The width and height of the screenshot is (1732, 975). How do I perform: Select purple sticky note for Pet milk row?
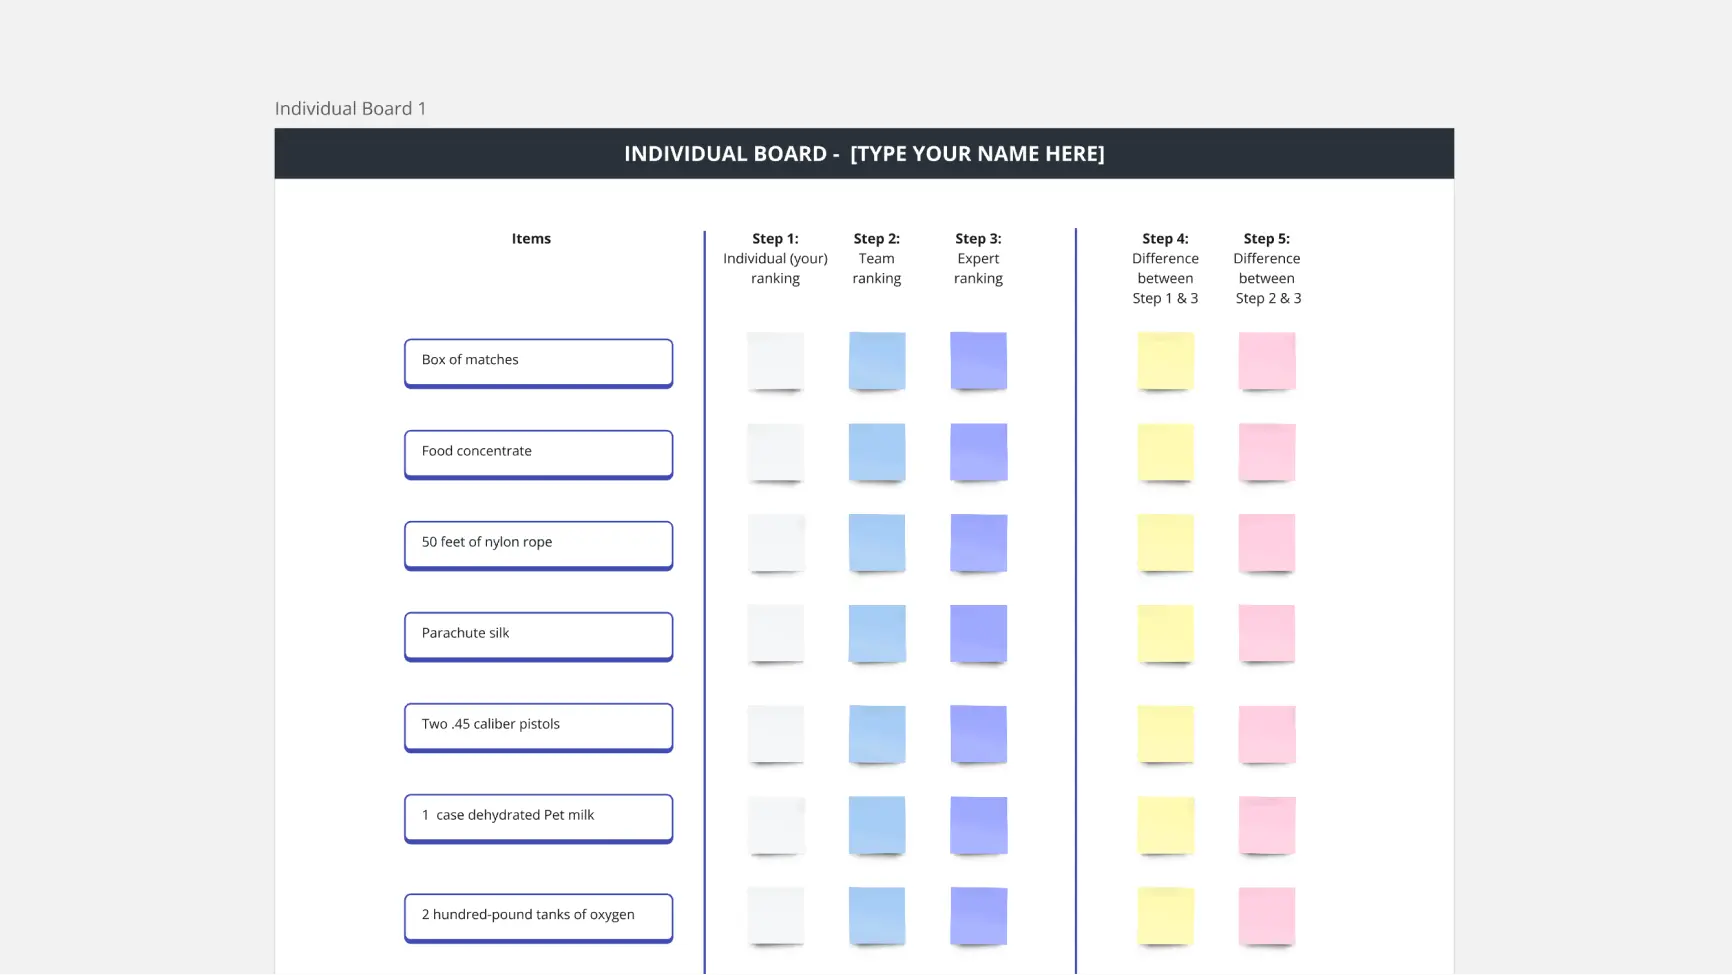[x=978, y=826]
